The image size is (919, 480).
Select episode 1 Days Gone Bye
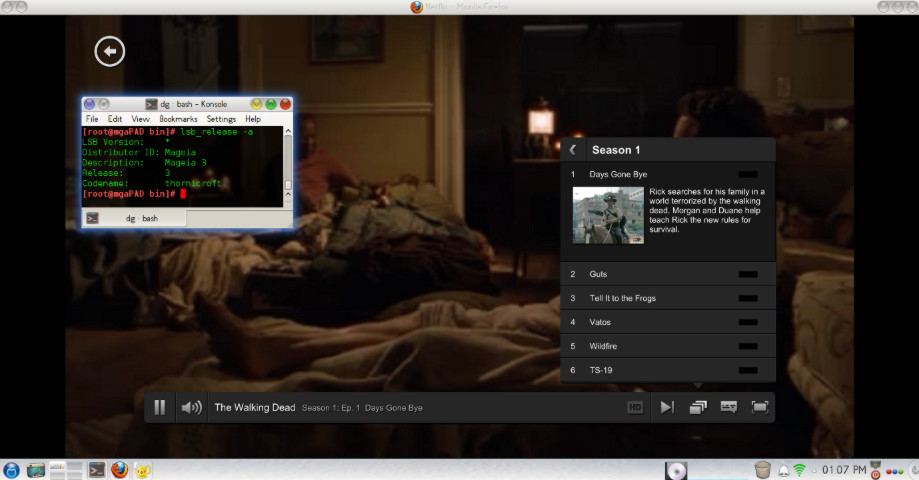668,174
